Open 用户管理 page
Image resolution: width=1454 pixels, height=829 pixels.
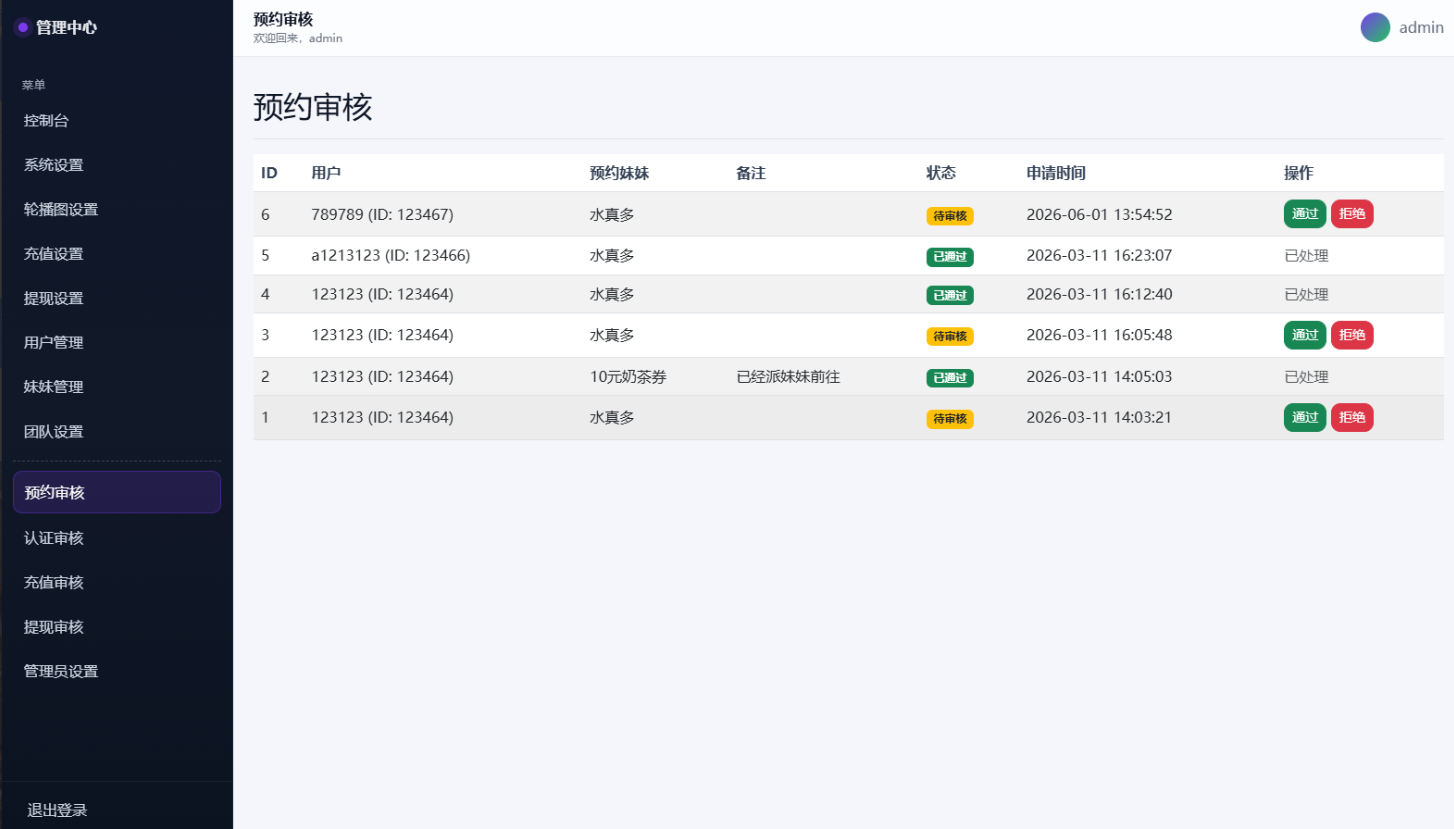[x=117, y=343]
